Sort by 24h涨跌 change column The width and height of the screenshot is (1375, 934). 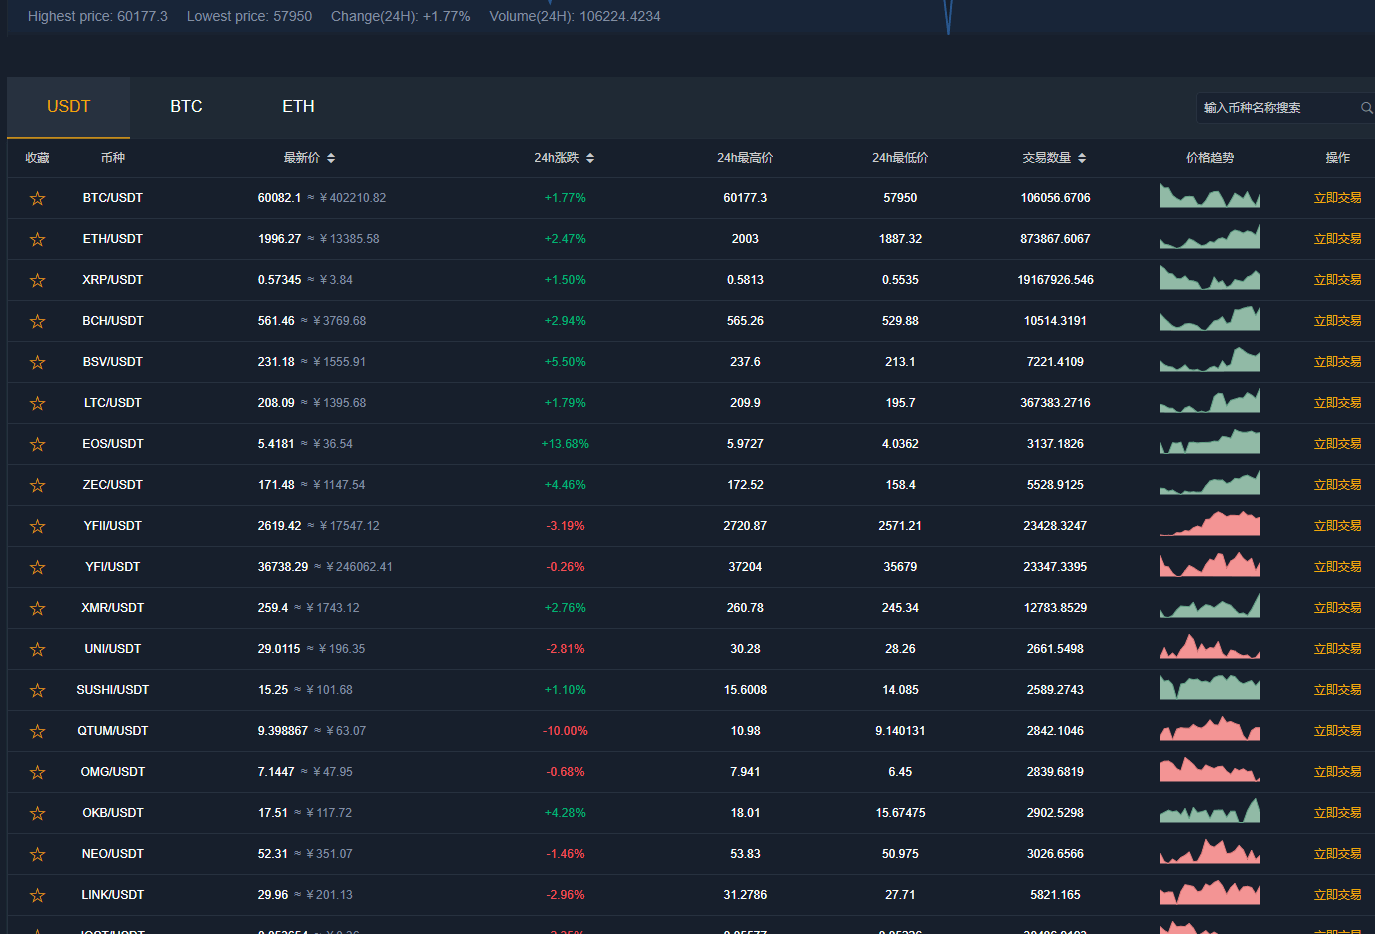pos(590,158)
